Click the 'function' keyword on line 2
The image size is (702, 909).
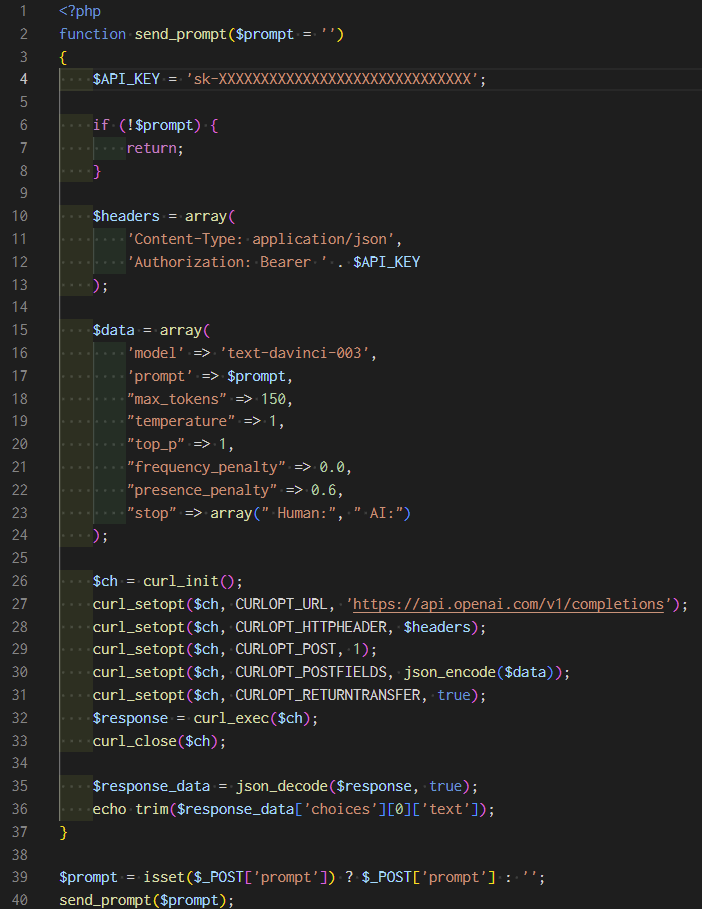point(92,34)
